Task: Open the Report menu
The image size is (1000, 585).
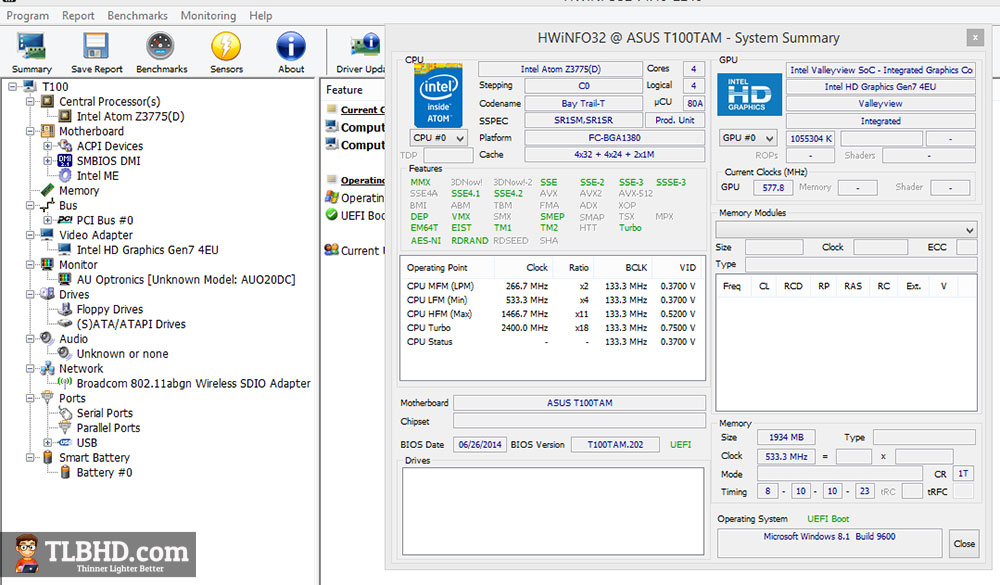Action: [x=78, y=15]
